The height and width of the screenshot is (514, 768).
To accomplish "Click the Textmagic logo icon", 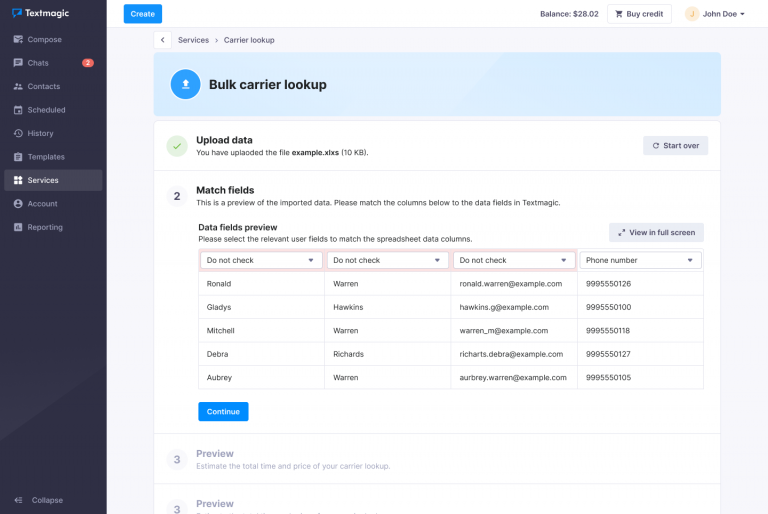I will [x=17, y=13].
